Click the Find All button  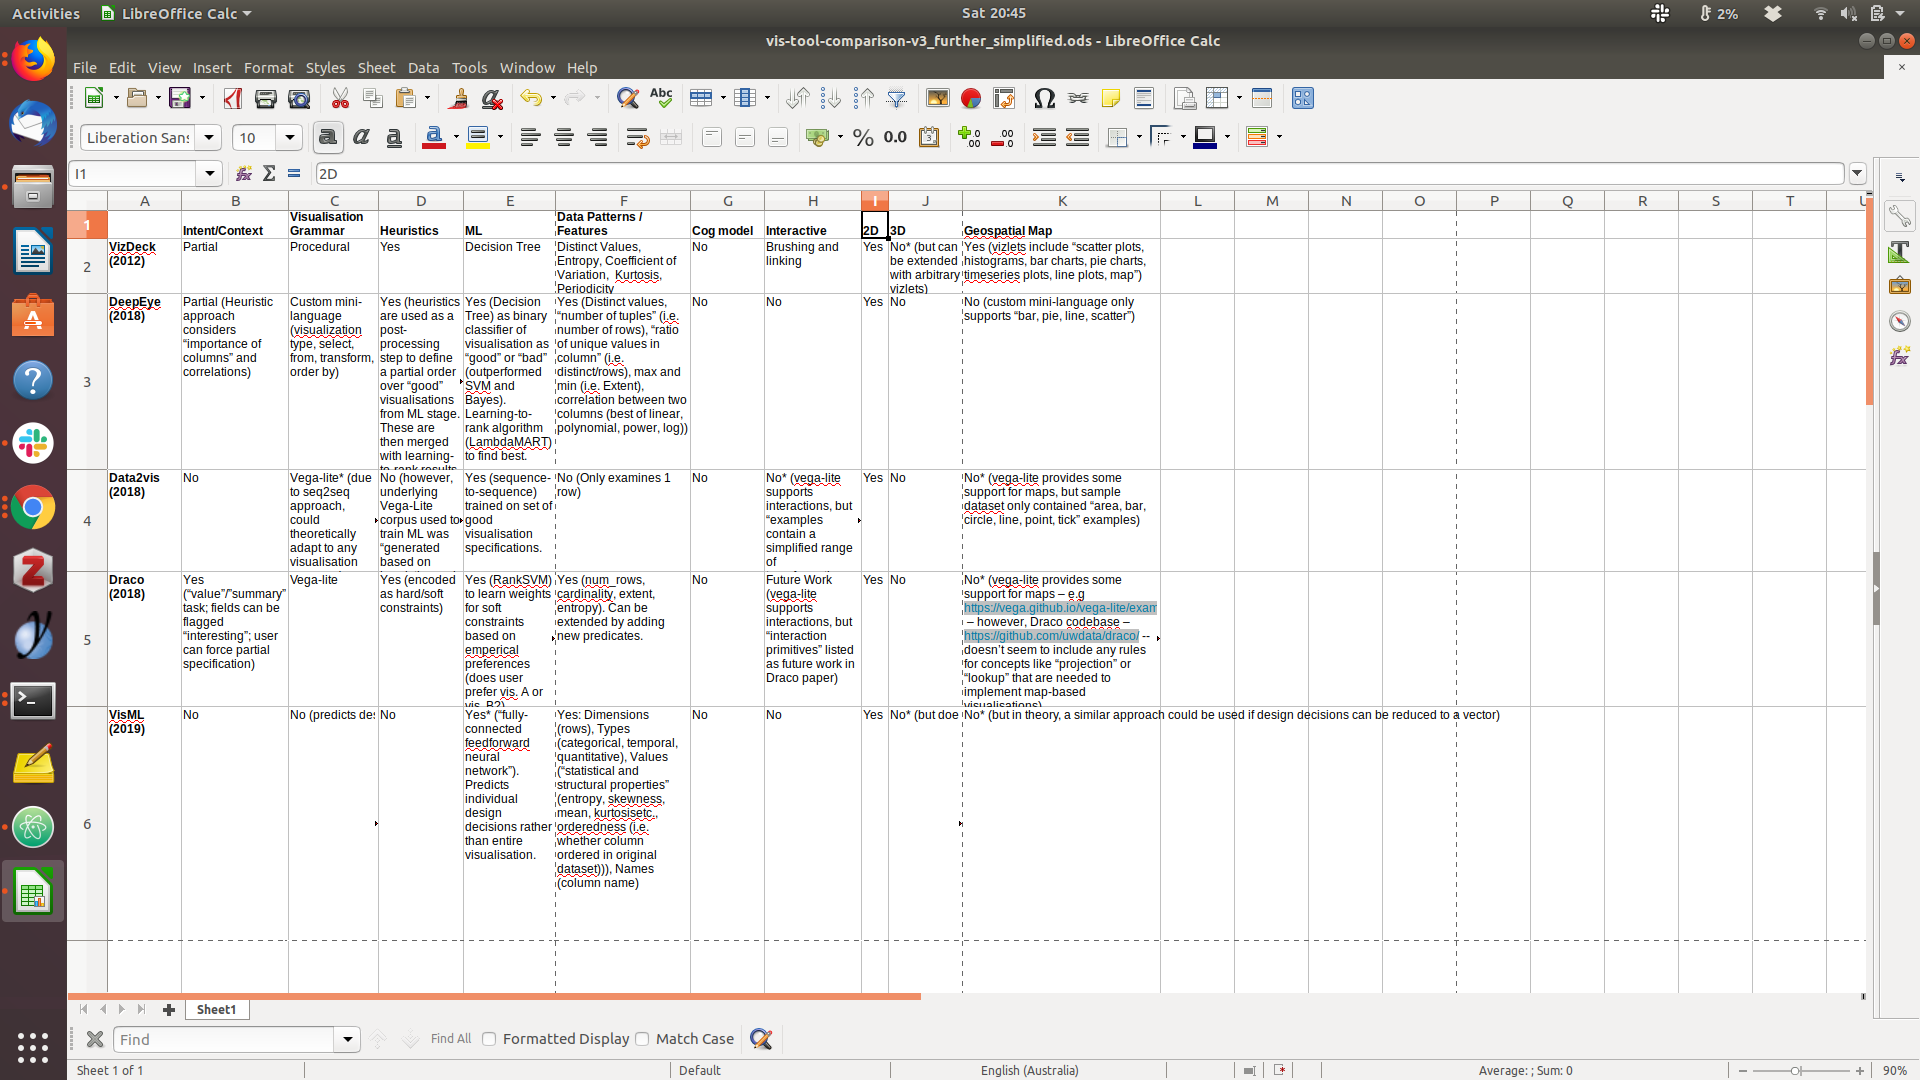pos(450,1039)
